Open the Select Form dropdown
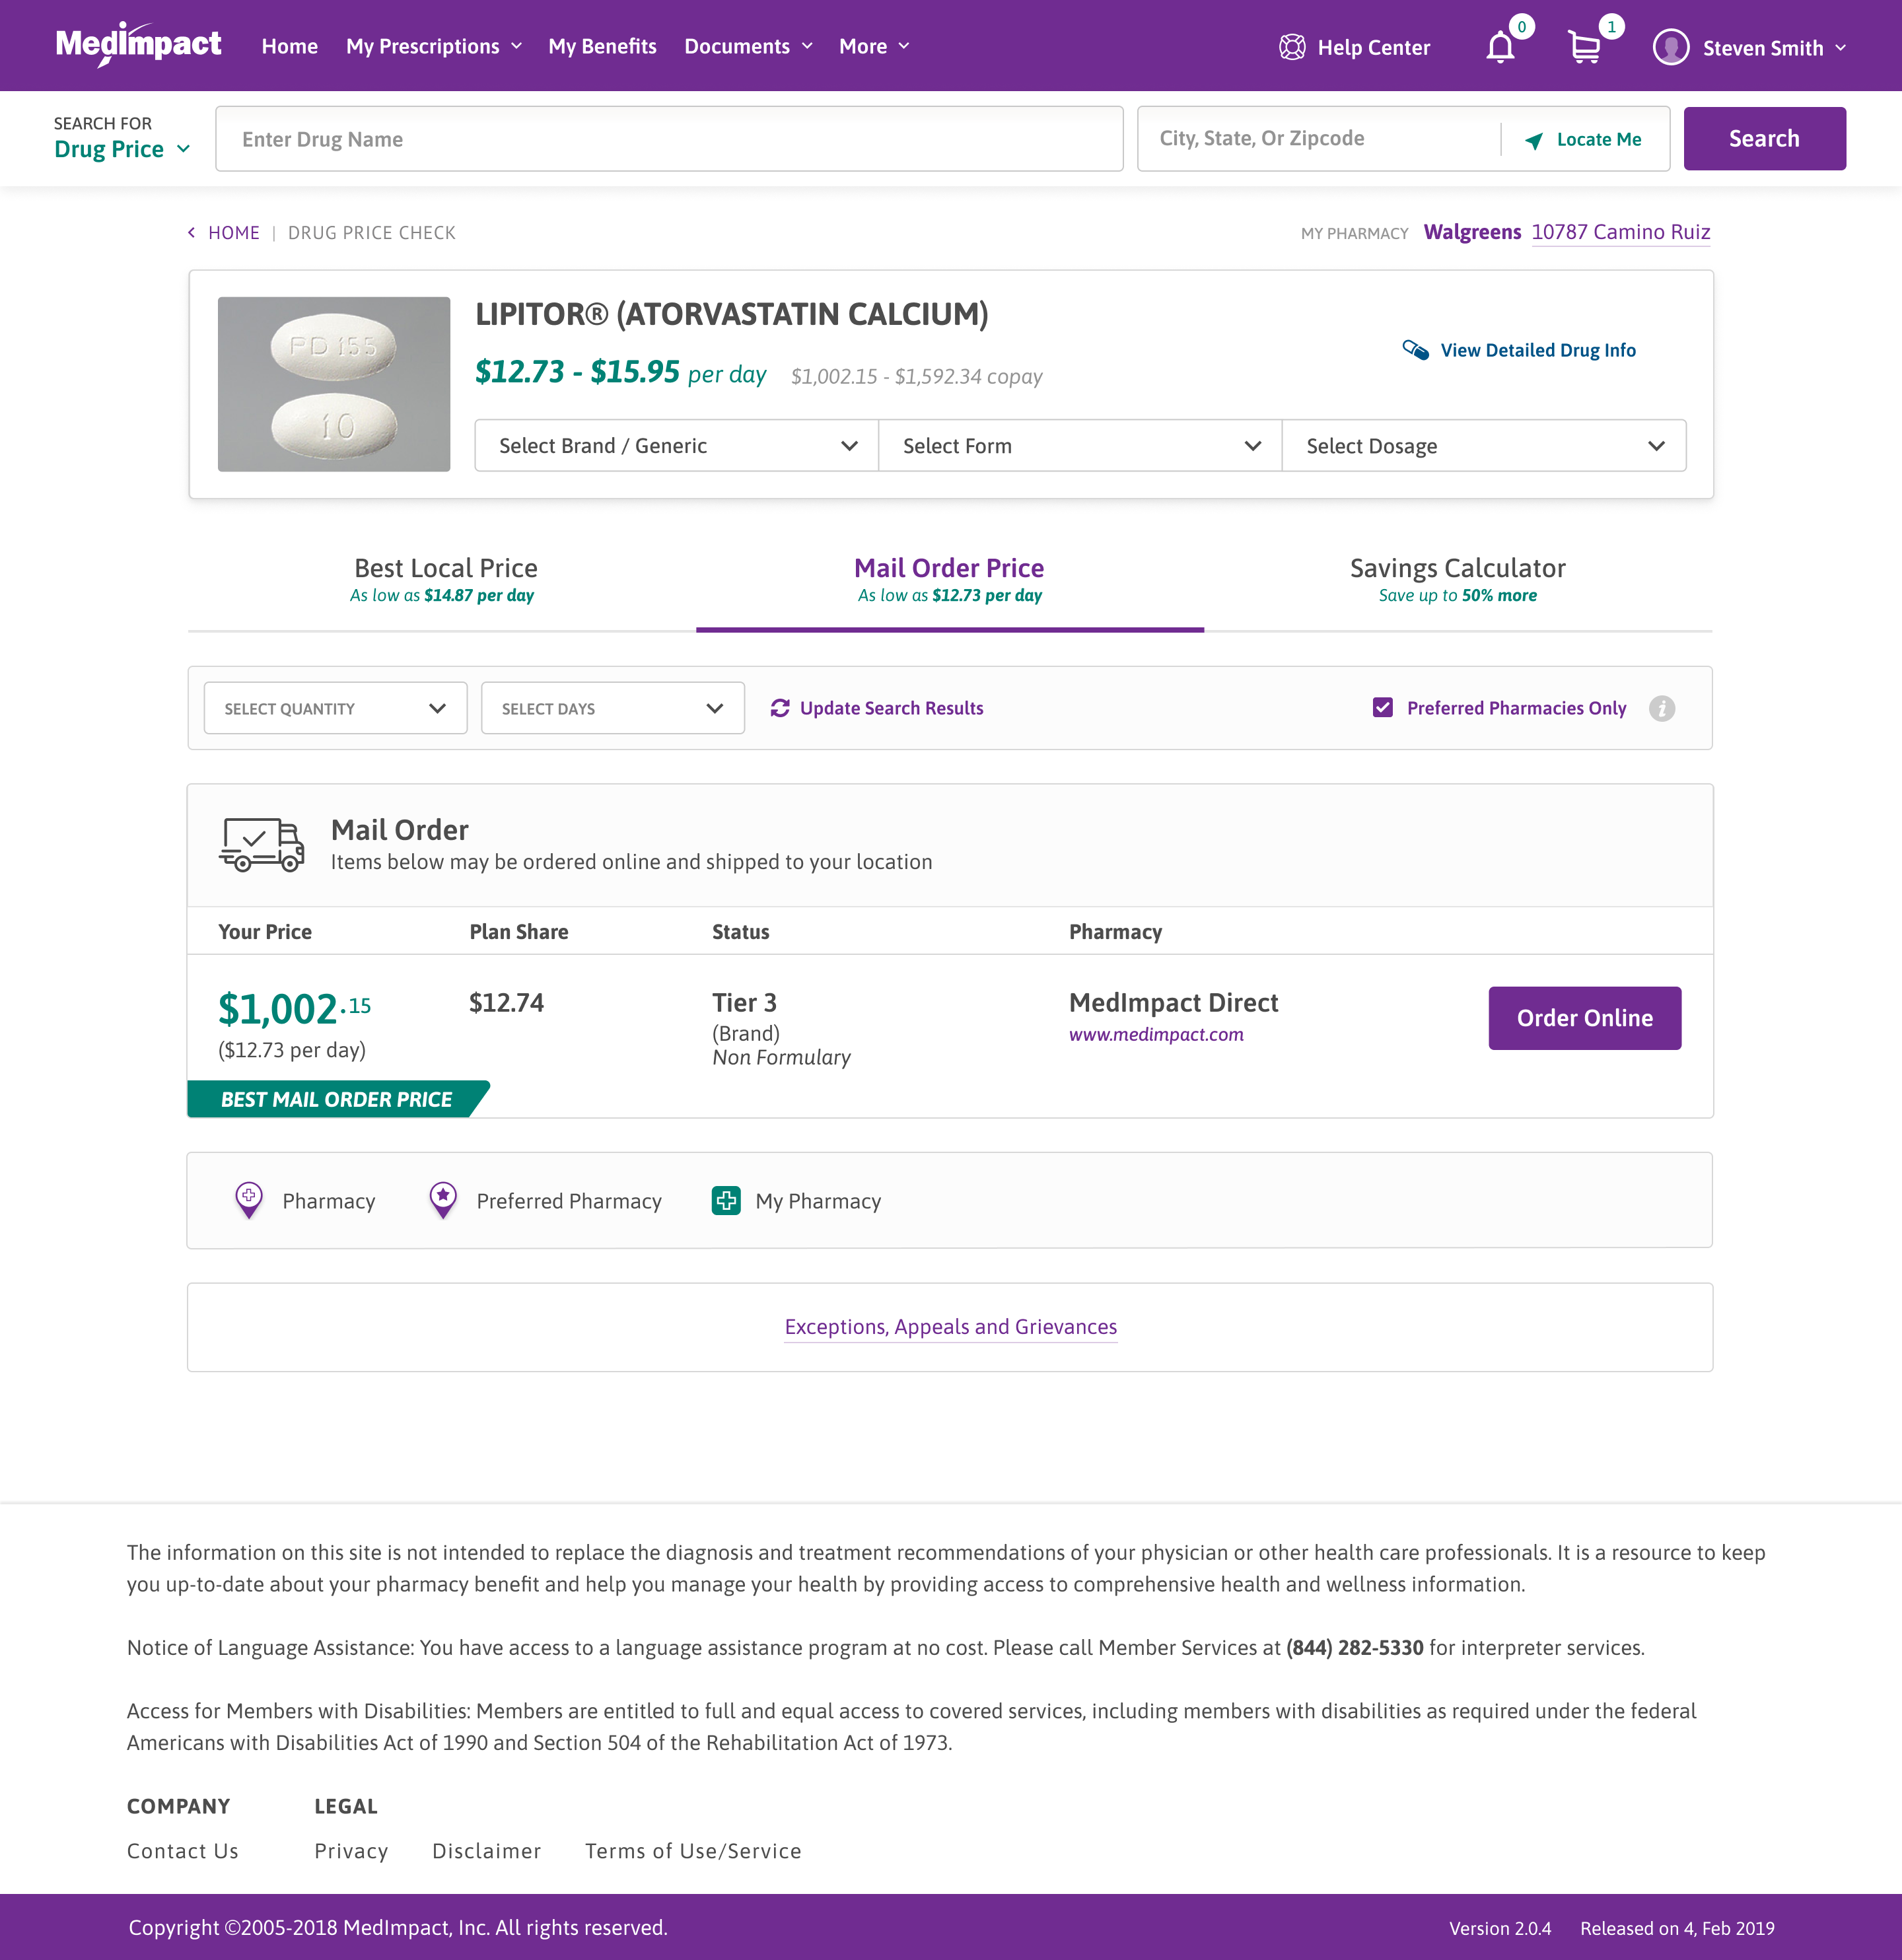The height and width of the screenshot is (1960, 1902). (1080, 446)
